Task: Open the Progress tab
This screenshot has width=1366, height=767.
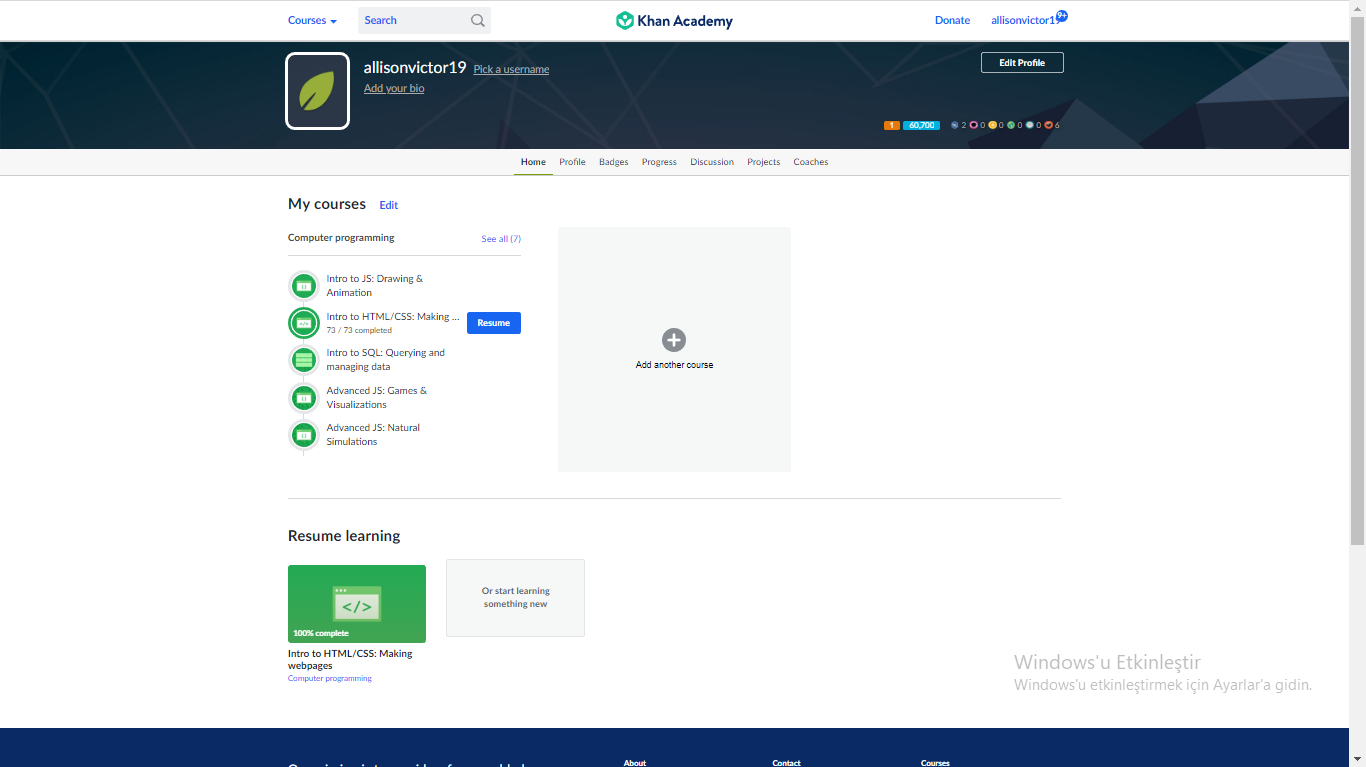Action: [659, 162]
